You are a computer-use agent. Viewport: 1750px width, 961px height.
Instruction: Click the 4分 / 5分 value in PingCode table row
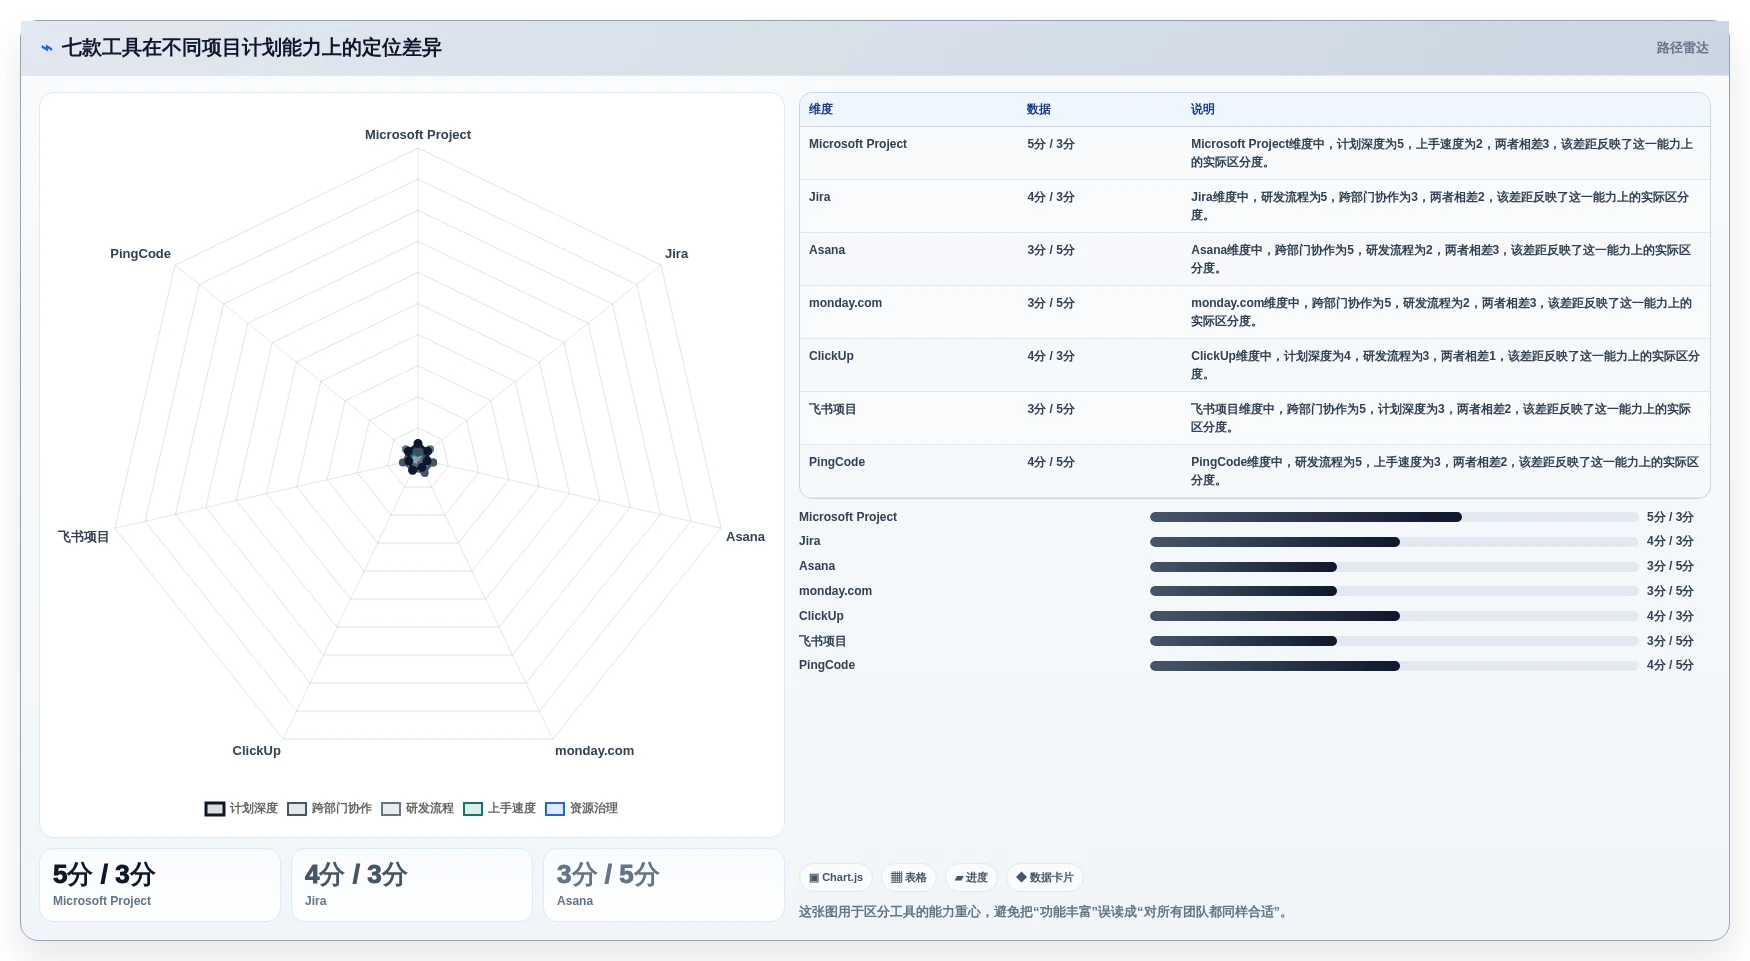tap(1051, 463)
